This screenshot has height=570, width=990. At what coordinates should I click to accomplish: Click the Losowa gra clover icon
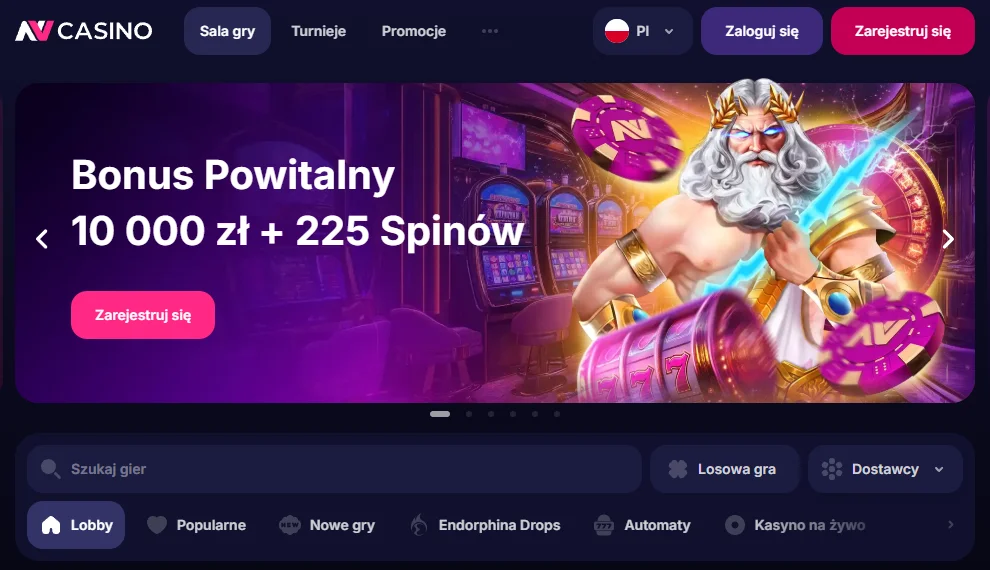tap(677, 469)
